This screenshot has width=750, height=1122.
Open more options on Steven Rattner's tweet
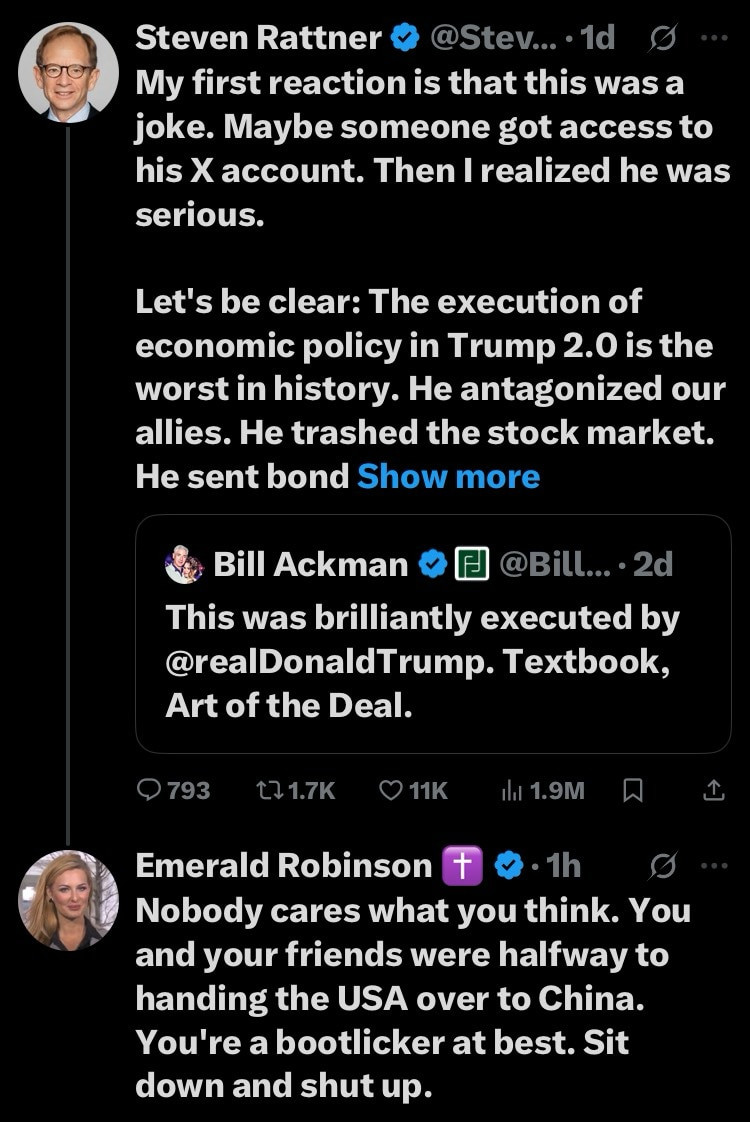pos(715,39)
